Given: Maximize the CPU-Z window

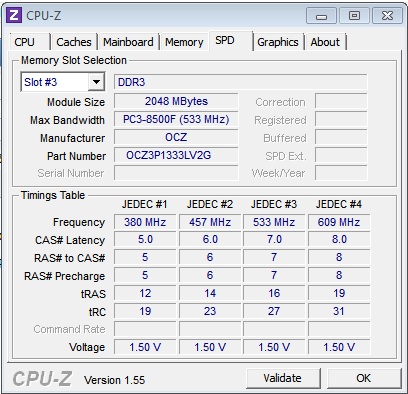Looking at the screenshot, I should tap(354, 16).
